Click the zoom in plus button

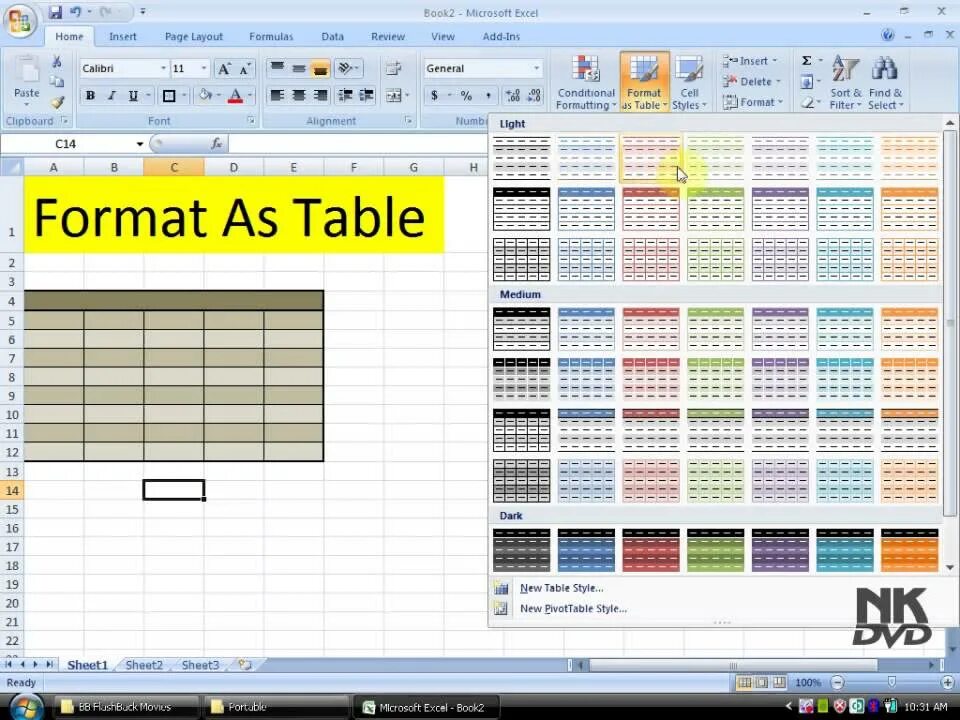pyautogui.click(x=947, y=683)
